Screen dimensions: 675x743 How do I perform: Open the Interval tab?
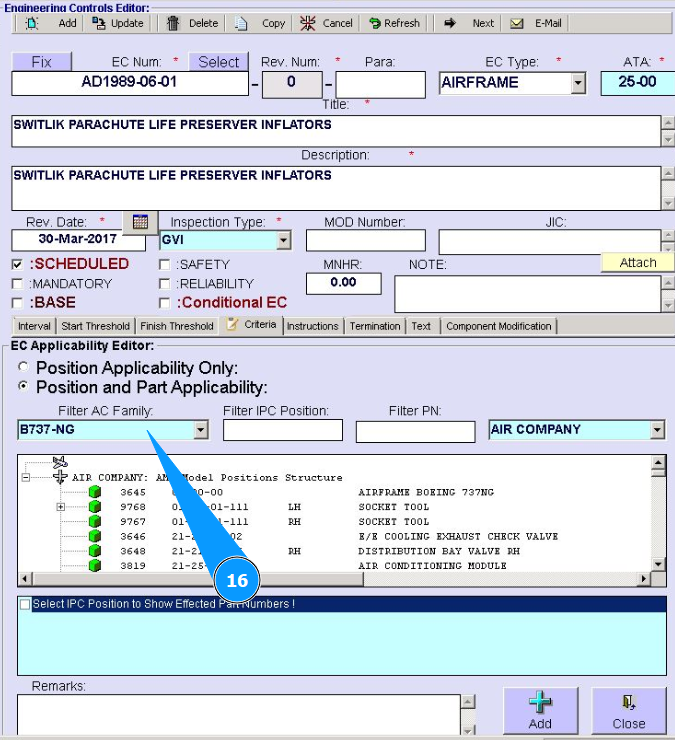pyautogui.click(x=34, y=326)
